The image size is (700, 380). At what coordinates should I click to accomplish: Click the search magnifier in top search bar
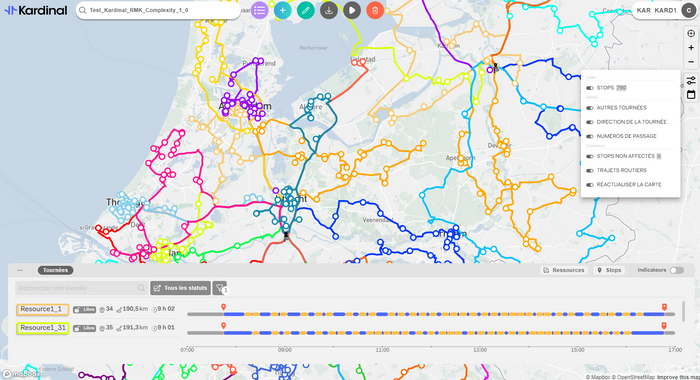click(x=83, y=10)
